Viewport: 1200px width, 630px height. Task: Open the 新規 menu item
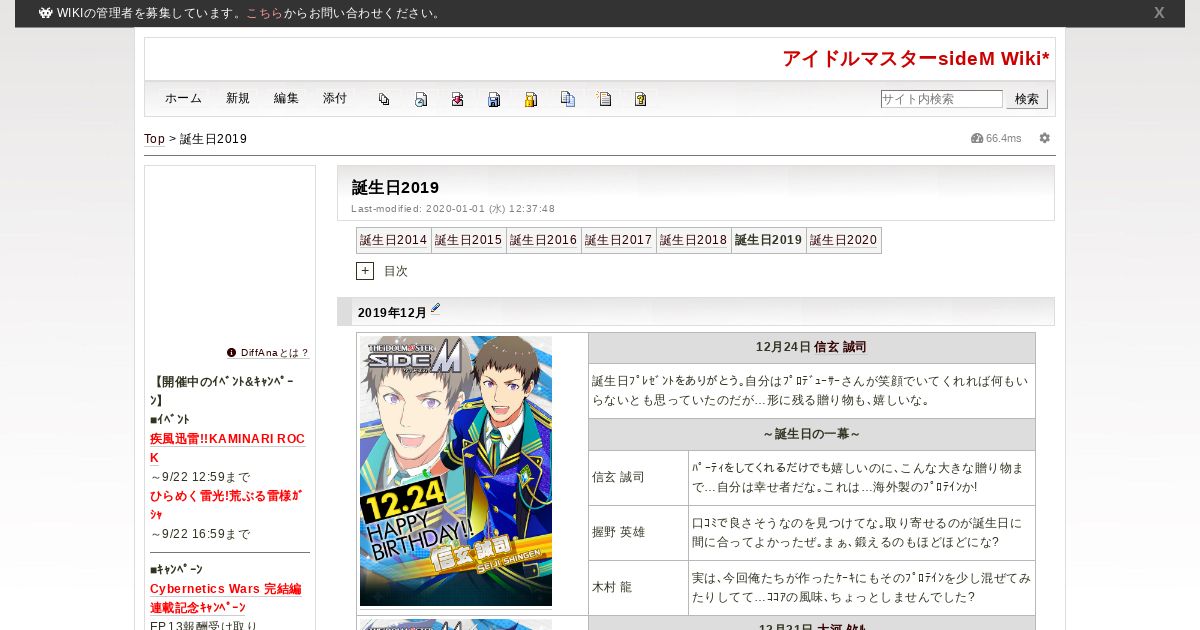[238, 99]
